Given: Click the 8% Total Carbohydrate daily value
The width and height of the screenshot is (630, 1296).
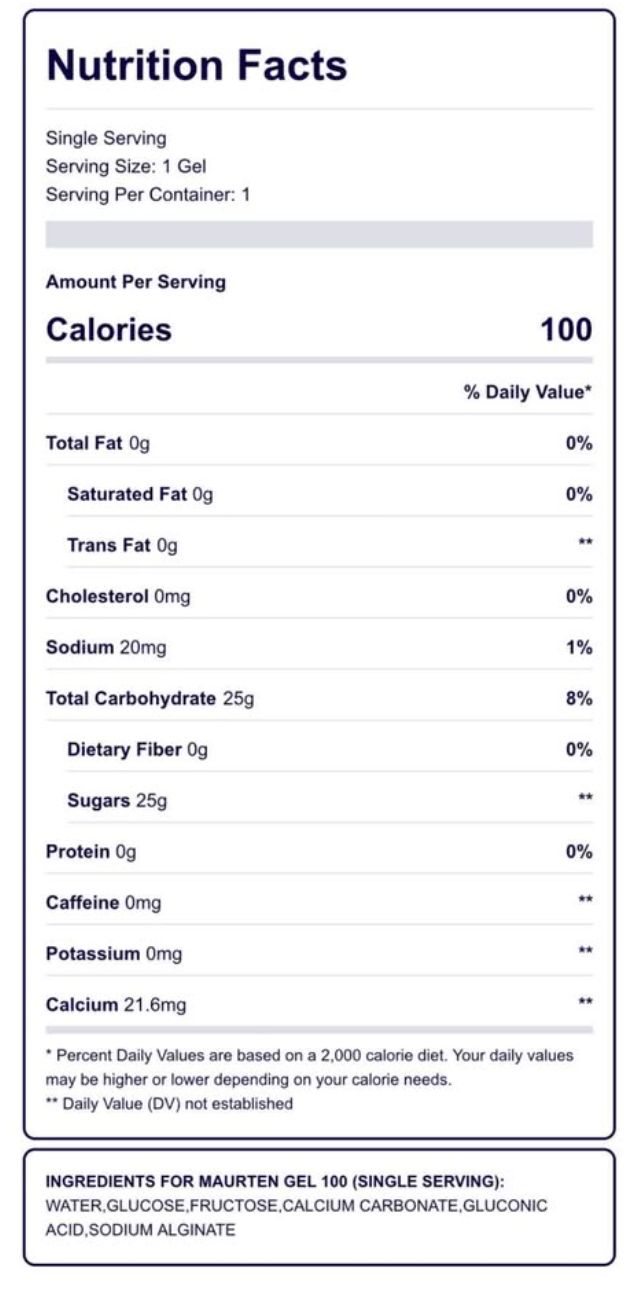Looking at the screenshot, I should 579,699.
